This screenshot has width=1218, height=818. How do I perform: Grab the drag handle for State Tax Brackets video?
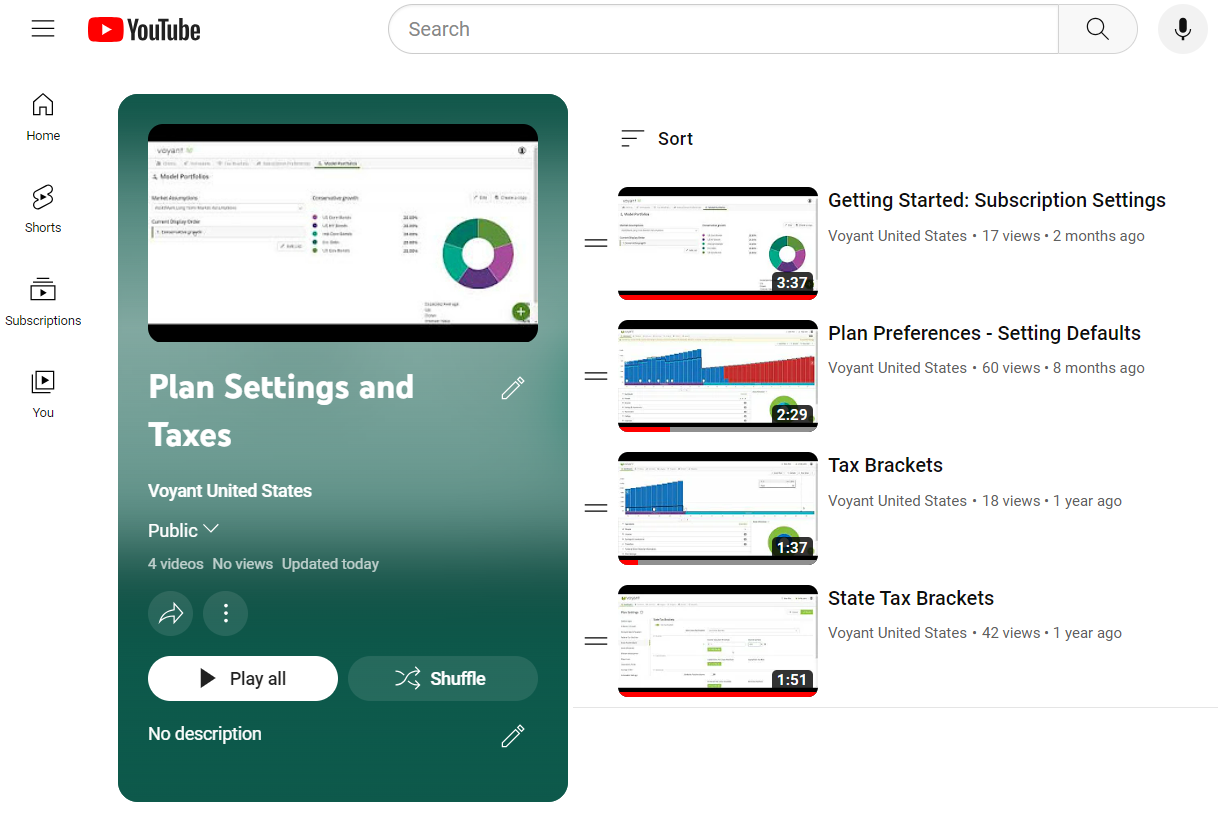(x=596, y=641)
